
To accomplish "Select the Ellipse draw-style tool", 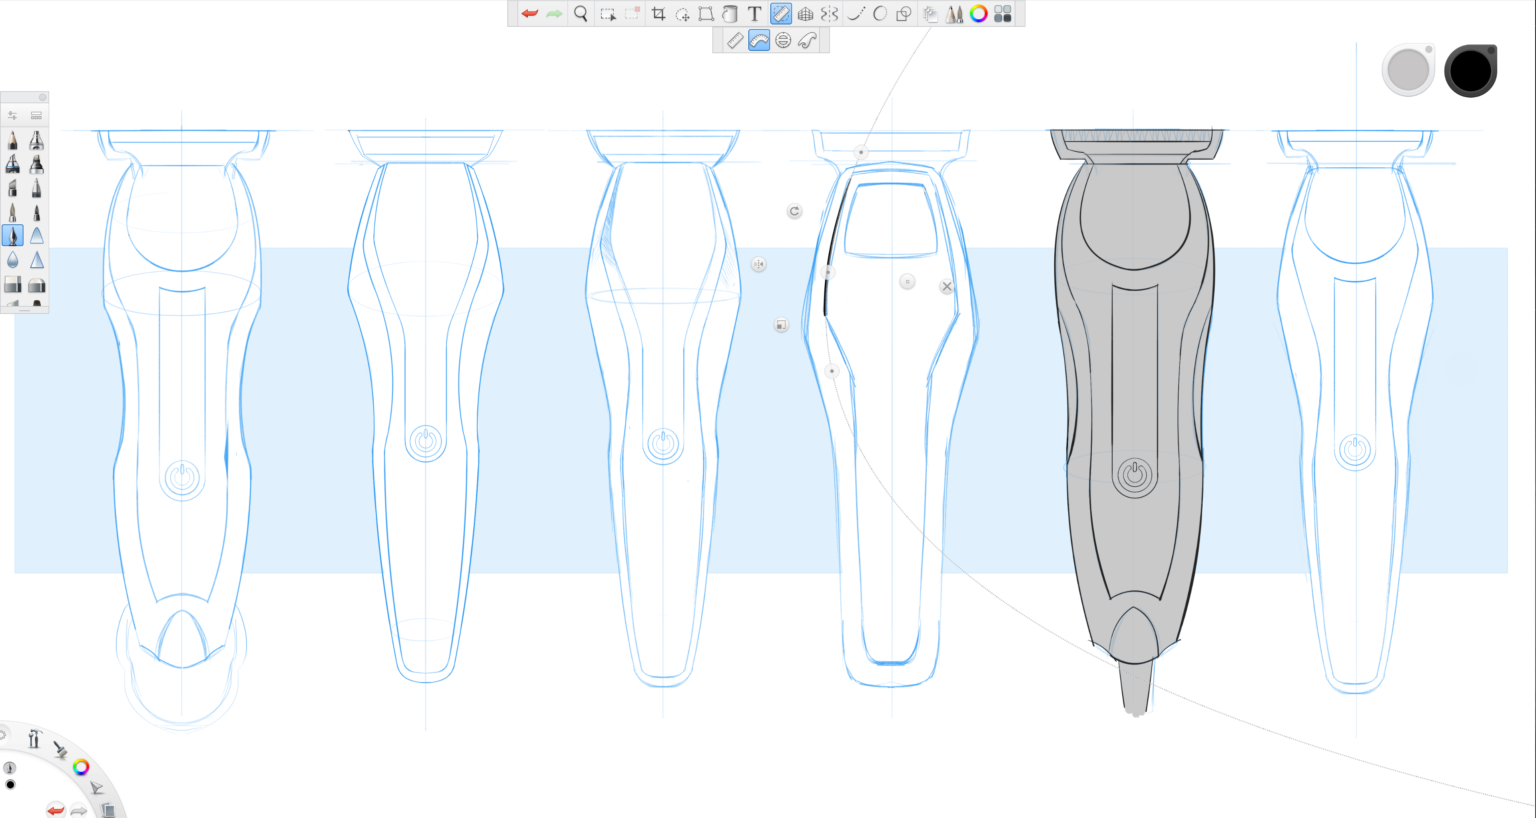I will [880, 14].
